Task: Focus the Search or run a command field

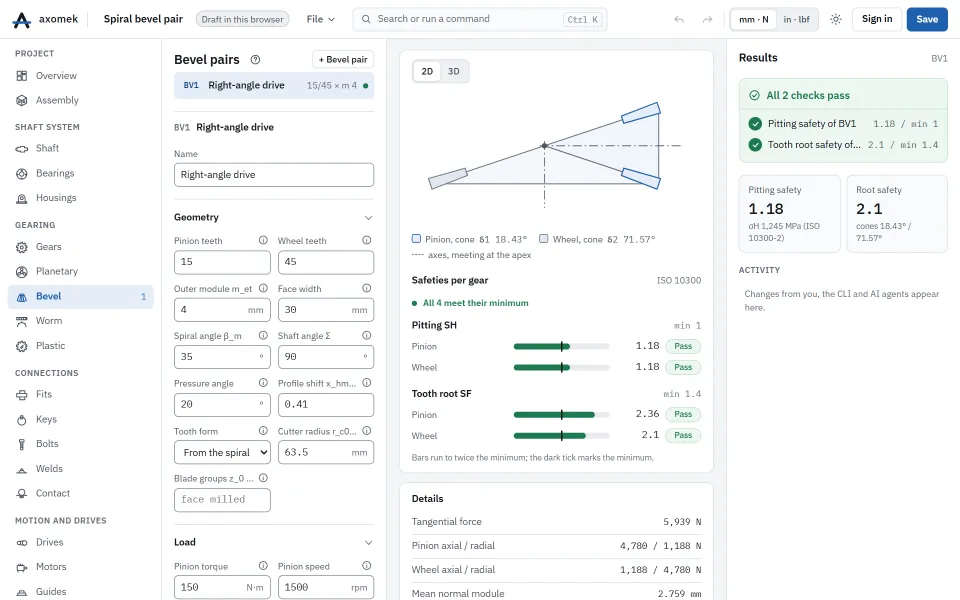Action: tap(480, 20)
